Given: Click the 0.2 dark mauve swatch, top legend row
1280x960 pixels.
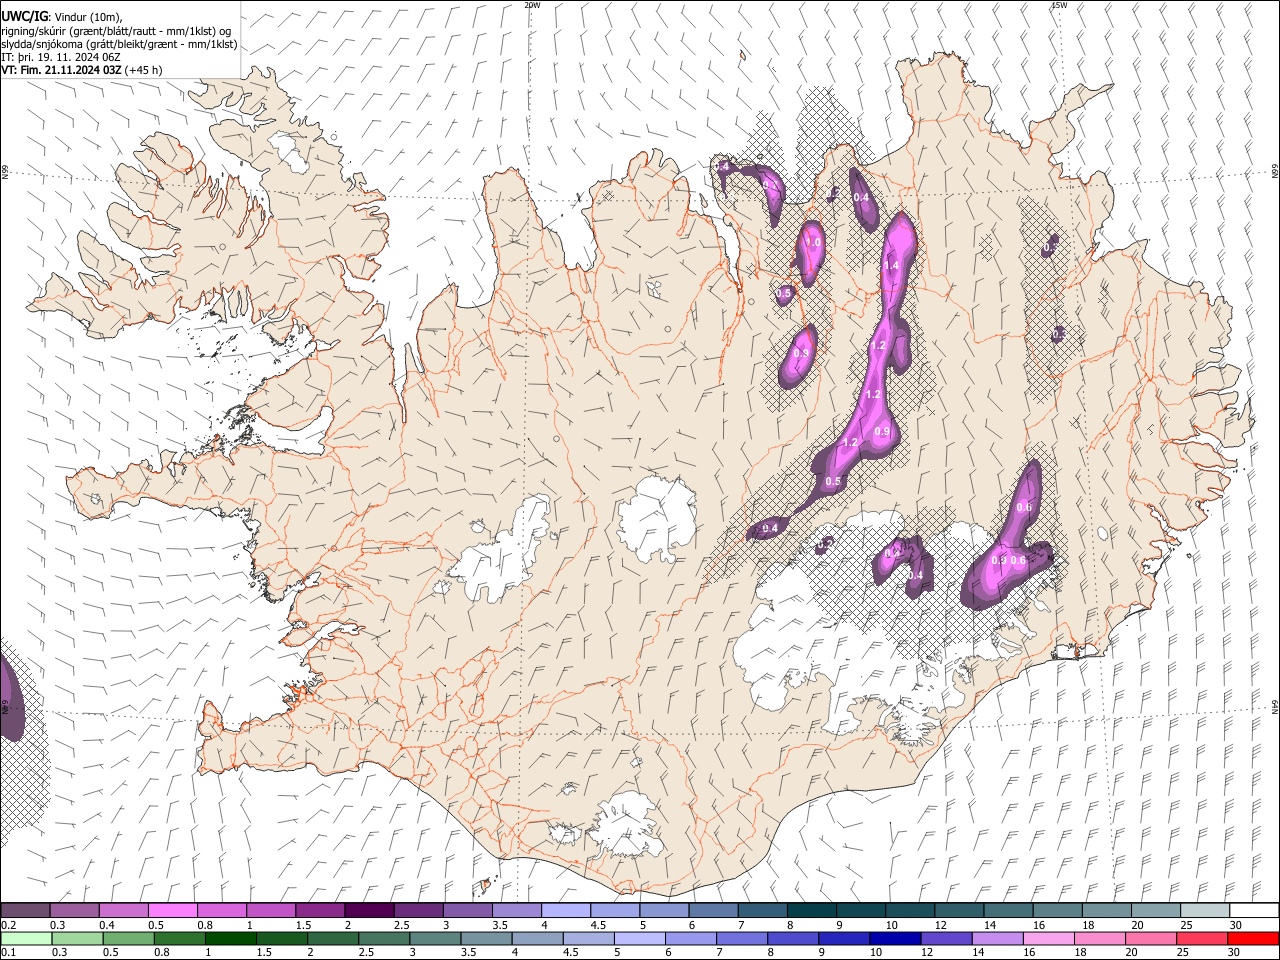Looking at the screenshot, I should pyautogui.click(x=25, y=911).
